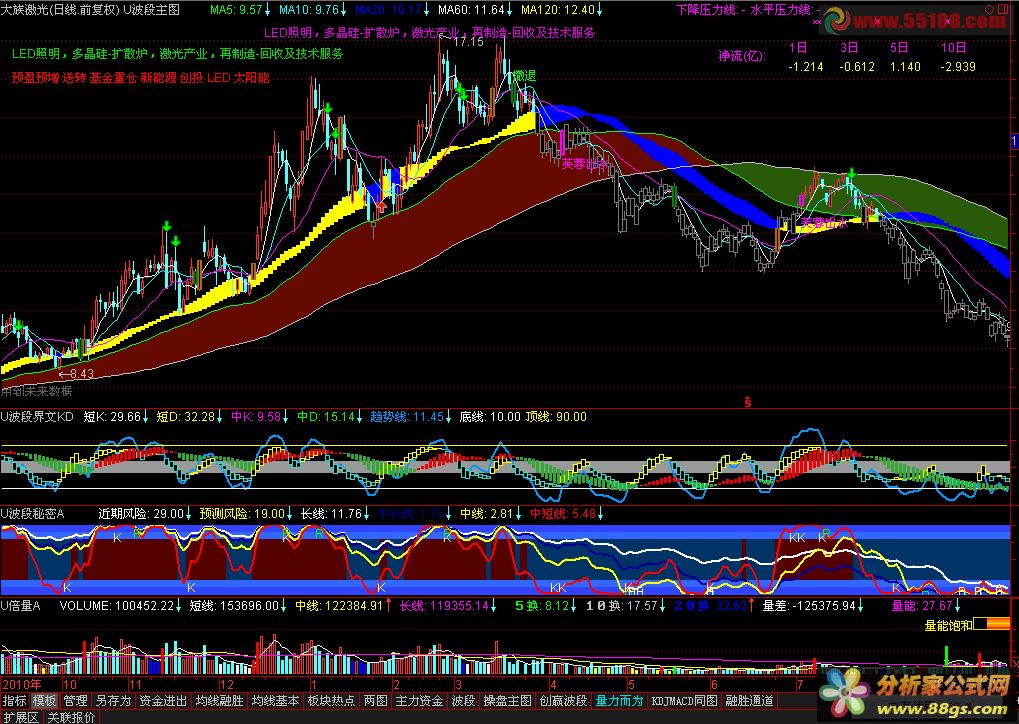Click the 用到未来数据 notice
Screen dimensions: 1019x724
coord(36,391)
